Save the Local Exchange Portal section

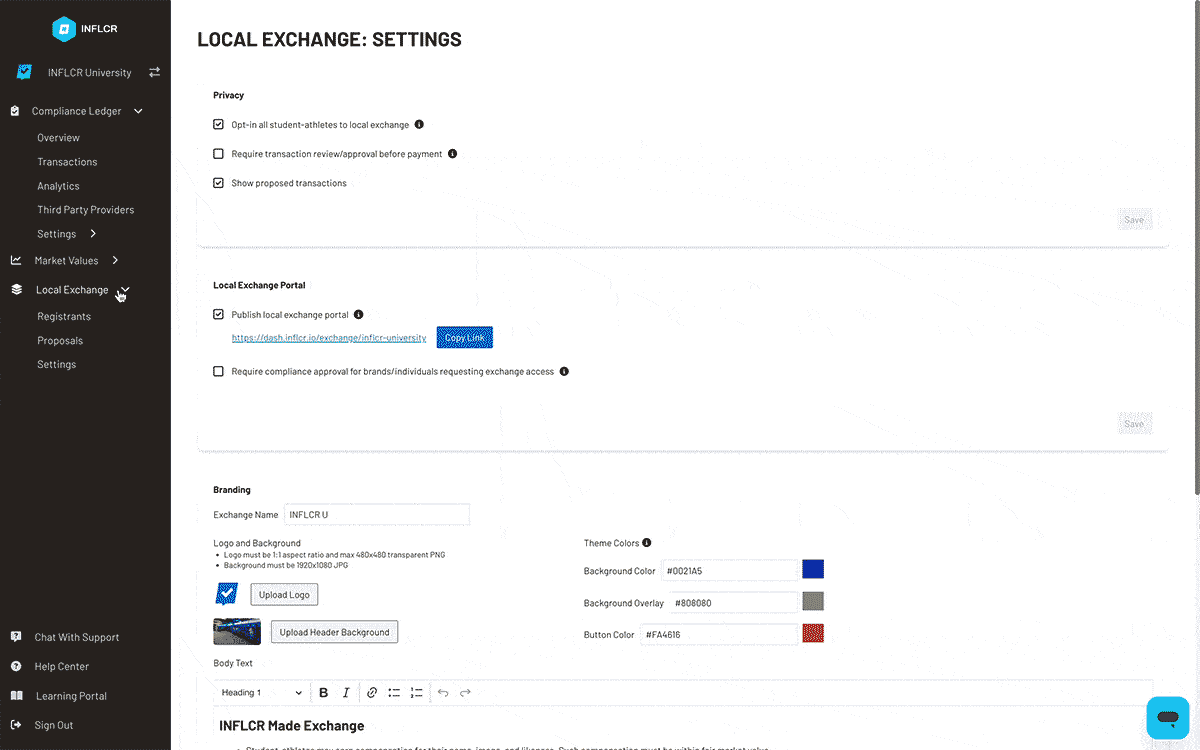1134,424
